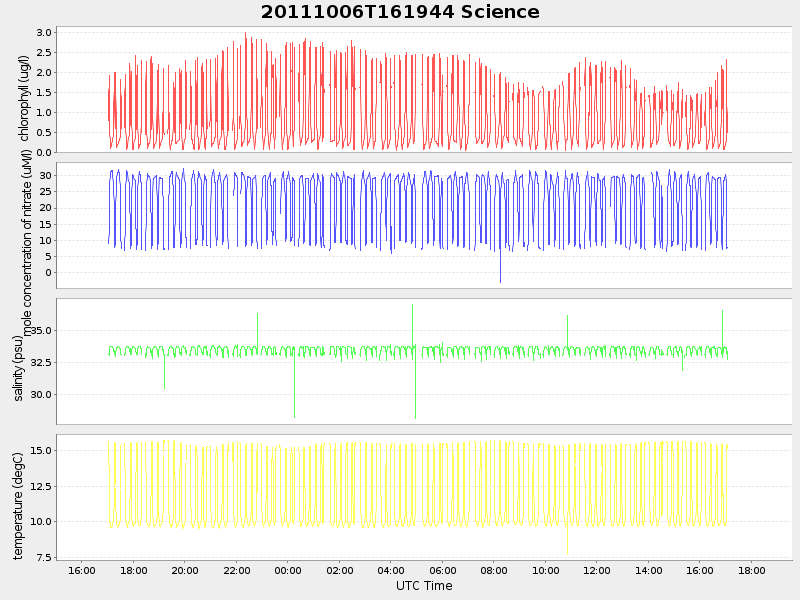
Task: Click the 15.0 tick on temperature axis
Action: click(x=42, y=451)
